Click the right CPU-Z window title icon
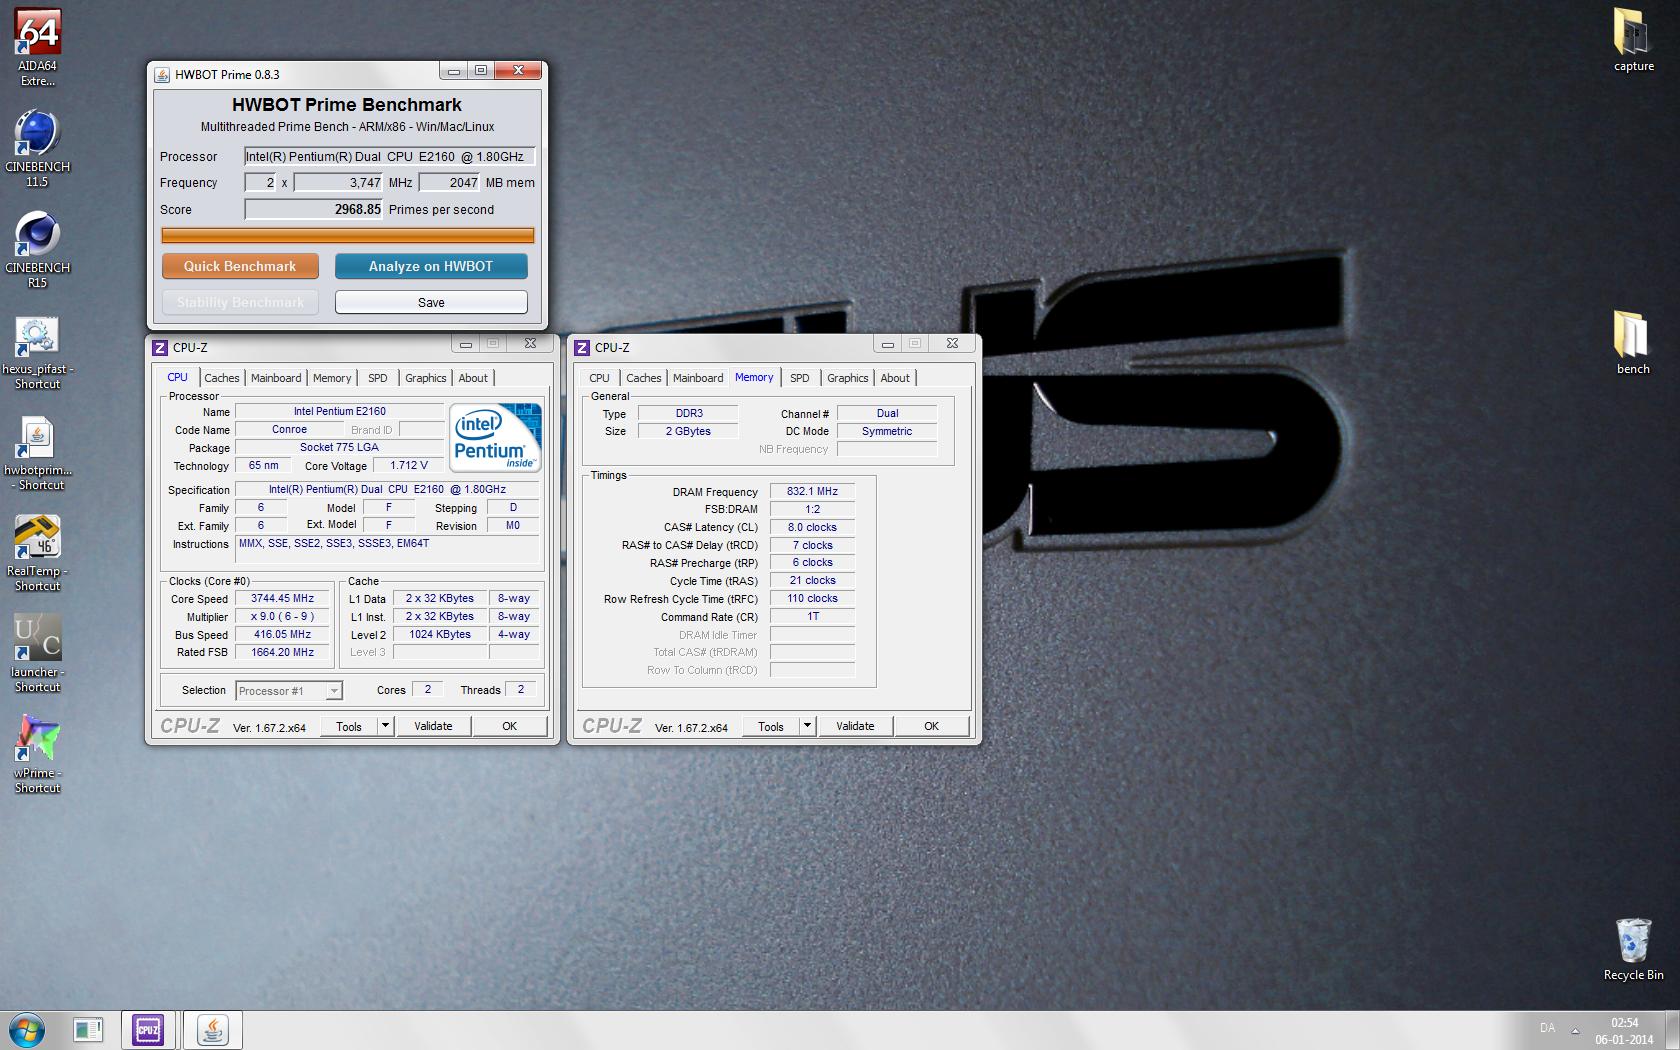 [x=582, y=347]
